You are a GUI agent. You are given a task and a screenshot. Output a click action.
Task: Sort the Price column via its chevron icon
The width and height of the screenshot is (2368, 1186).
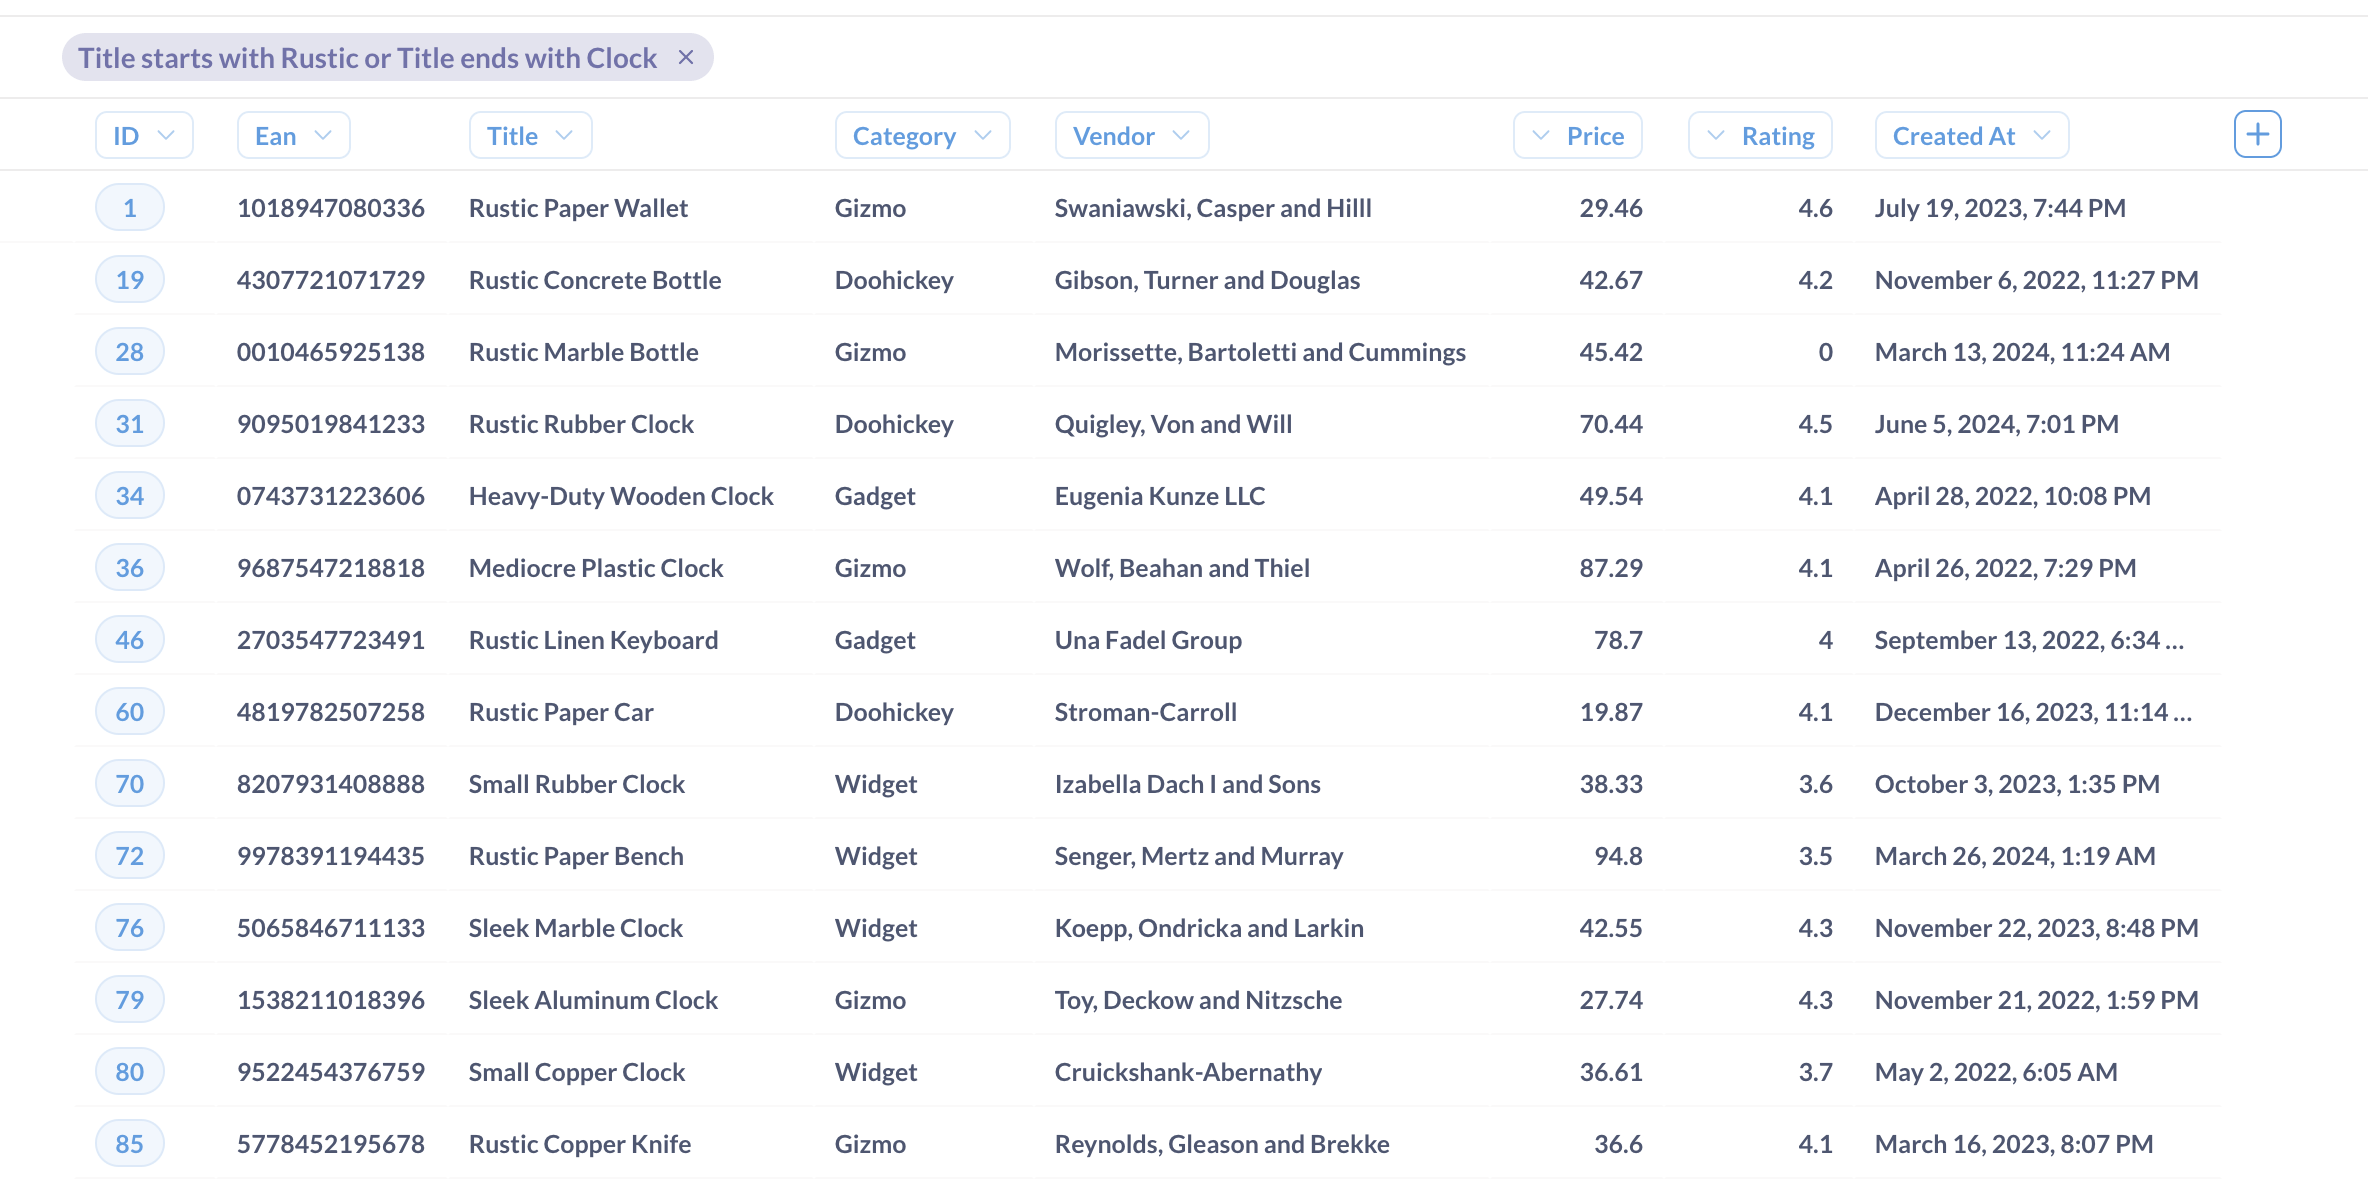pyautogui.click(x=1540, y=134)
